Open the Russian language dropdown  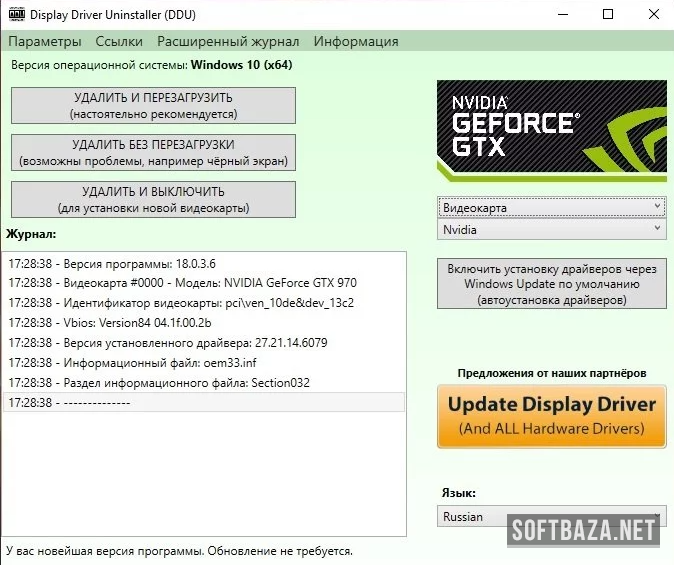pyautogui.click(x=551, y=517)
